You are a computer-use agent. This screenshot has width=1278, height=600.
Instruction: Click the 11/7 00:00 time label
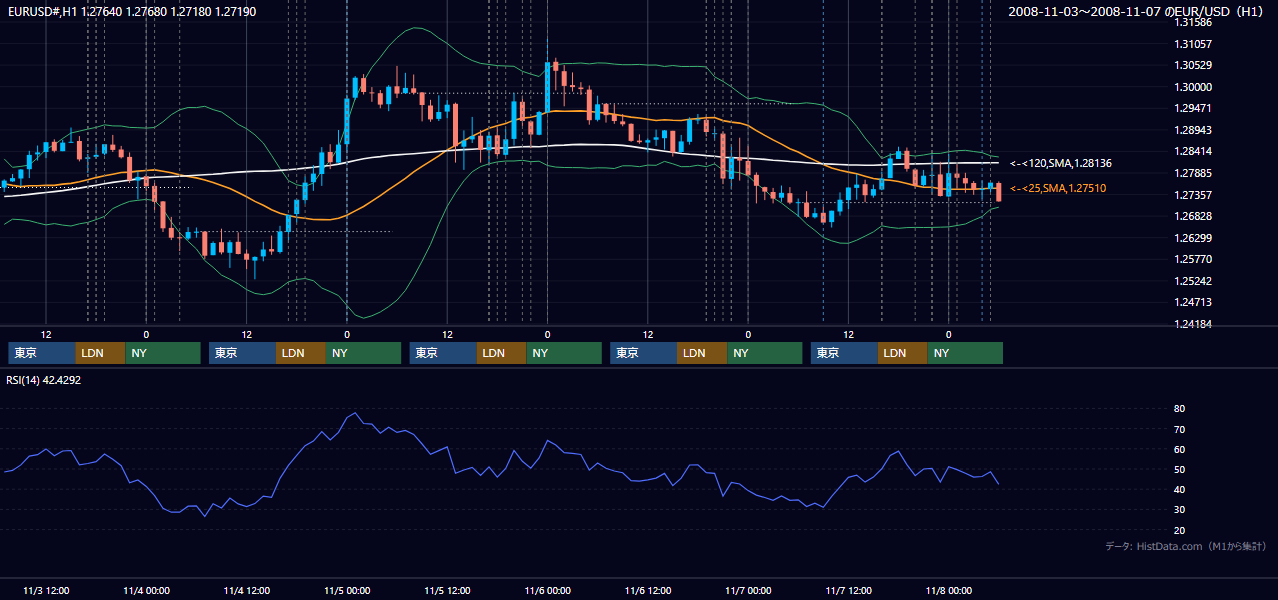click(748, 590)
